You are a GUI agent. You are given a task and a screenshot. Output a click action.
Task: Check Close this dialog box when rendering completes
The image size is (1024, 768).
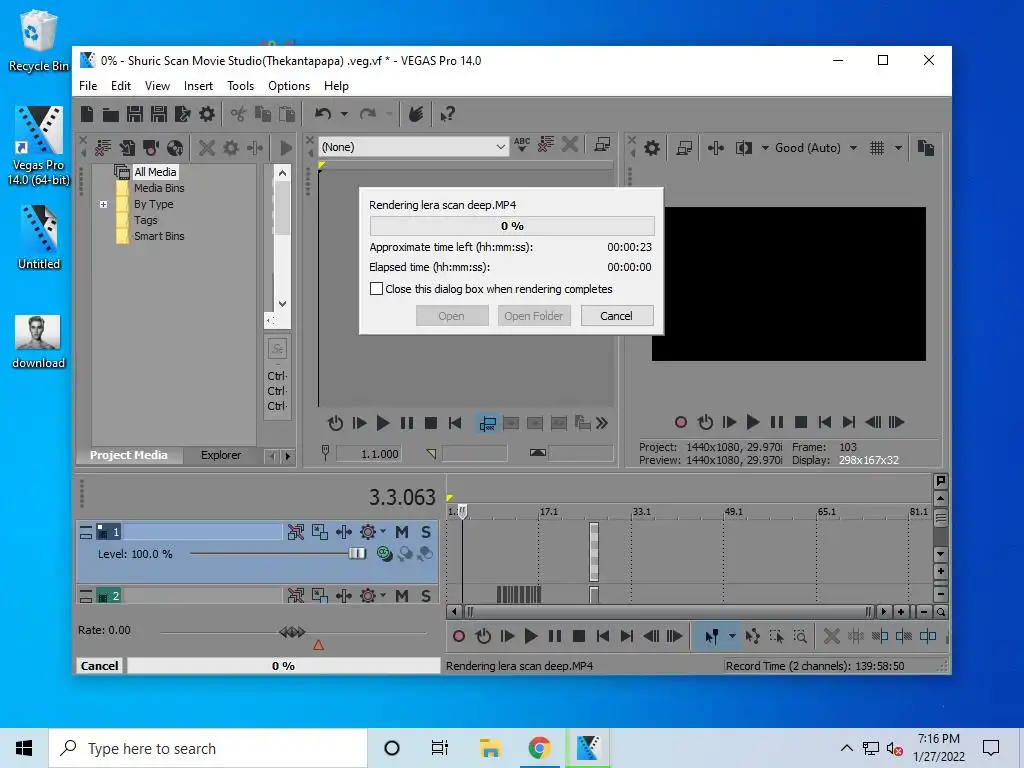point(376,289)
